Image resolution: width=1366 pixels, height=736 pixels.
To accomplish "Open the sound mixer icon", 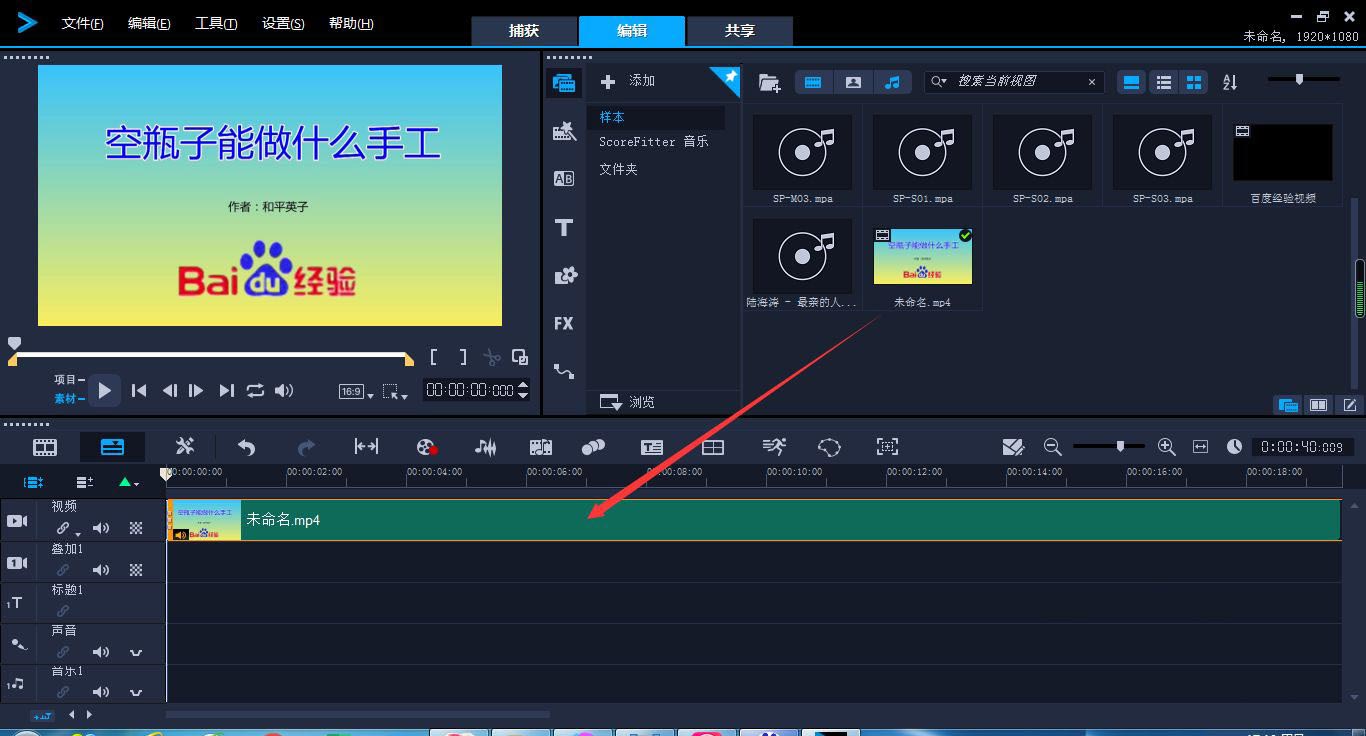I will click(x=486, y=447).
